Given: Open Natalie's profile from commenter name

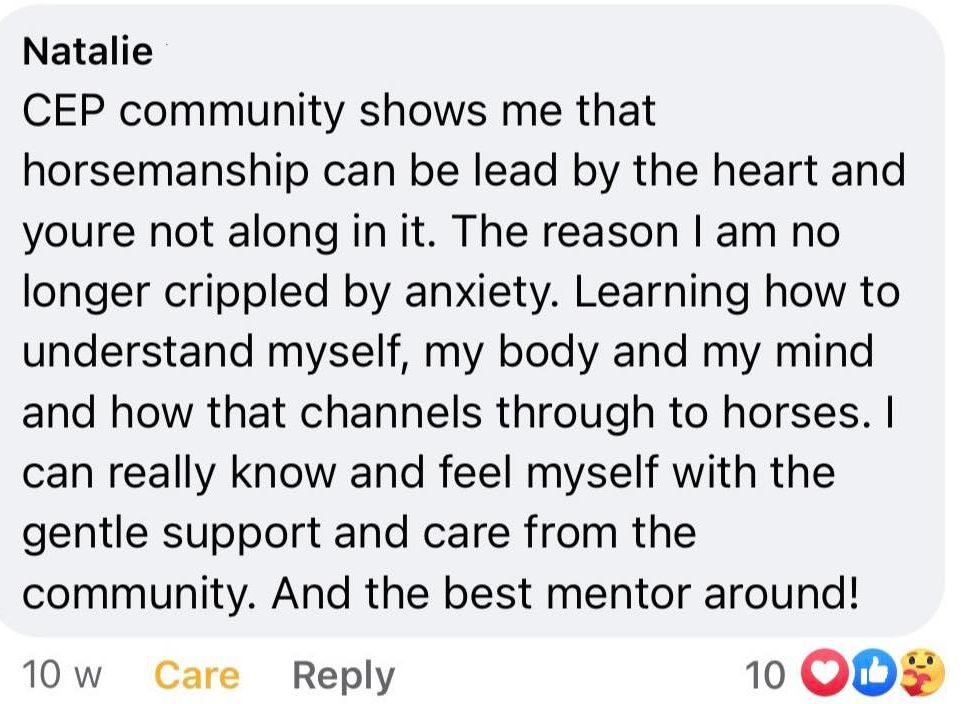Looking at the screenshot, I should pyautogui.click(x=88, y=50).
